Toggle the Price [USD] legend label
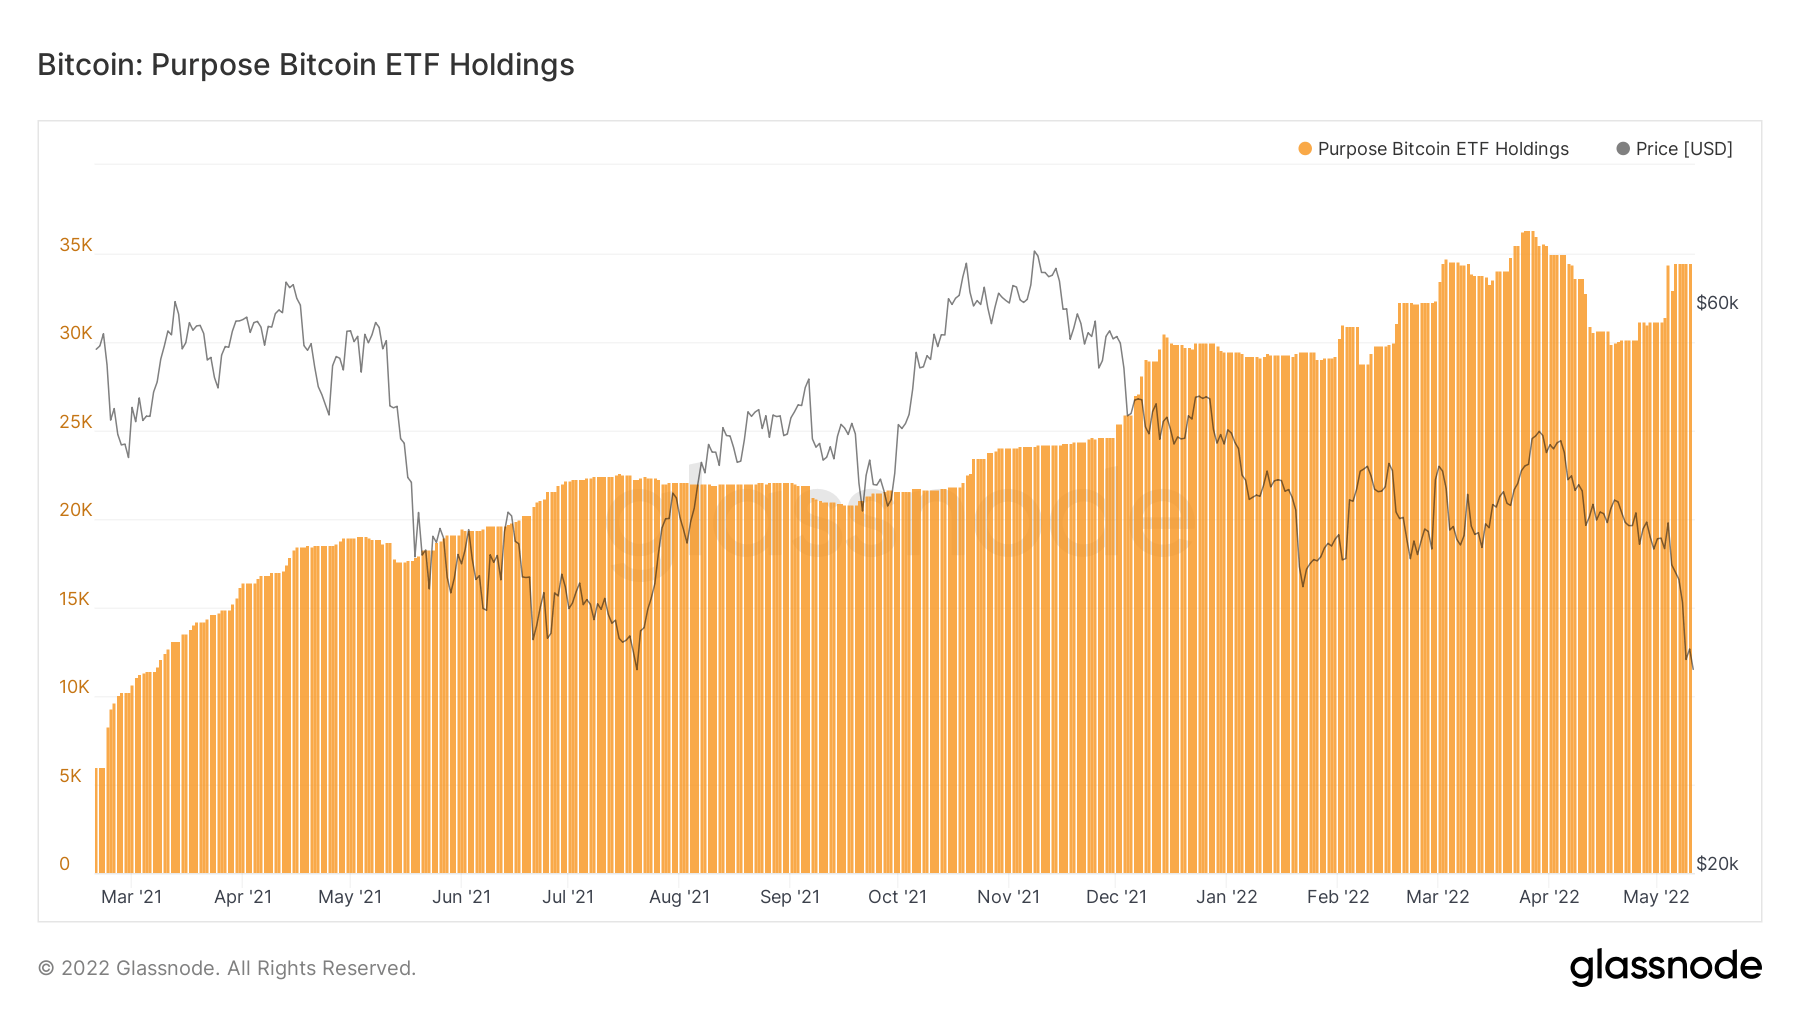Image resolution: width=1800 pixels, height=1013 pixels. click(x=1684, y=149)
